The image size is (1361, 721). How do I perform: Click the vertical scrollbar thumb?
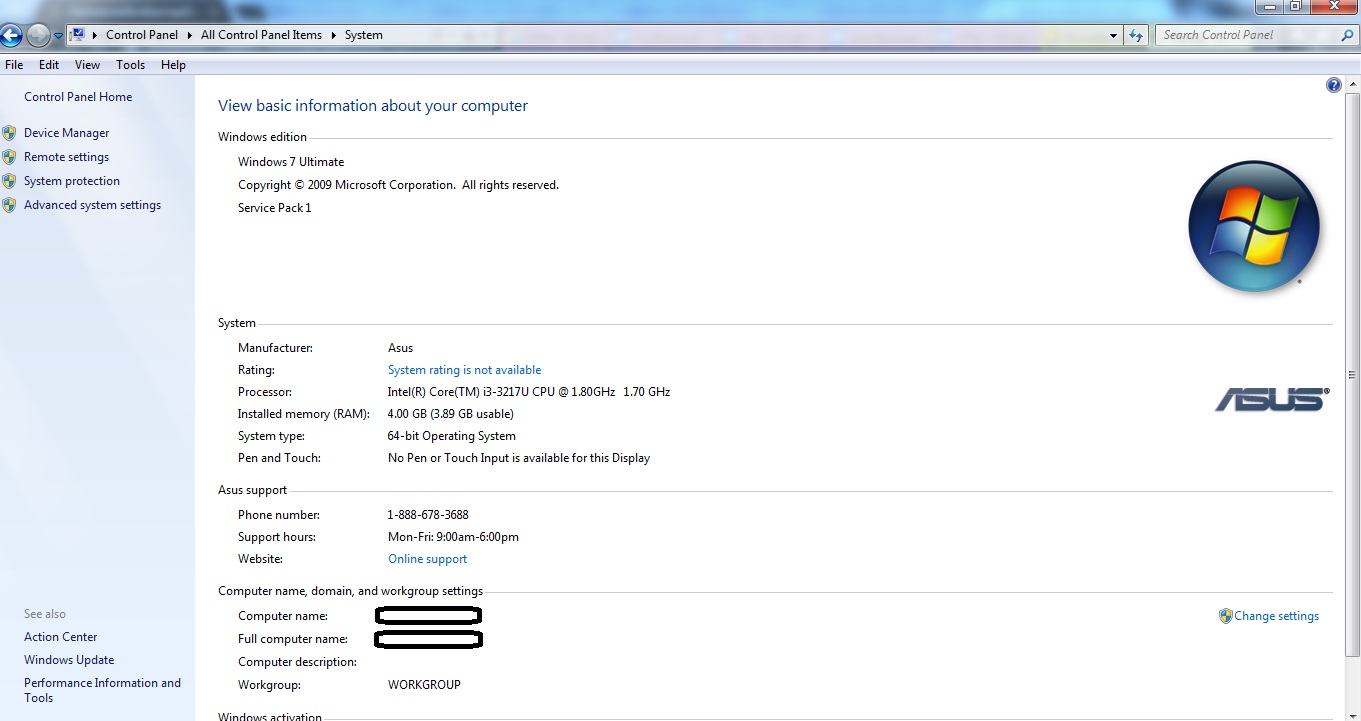(1352, 375)
